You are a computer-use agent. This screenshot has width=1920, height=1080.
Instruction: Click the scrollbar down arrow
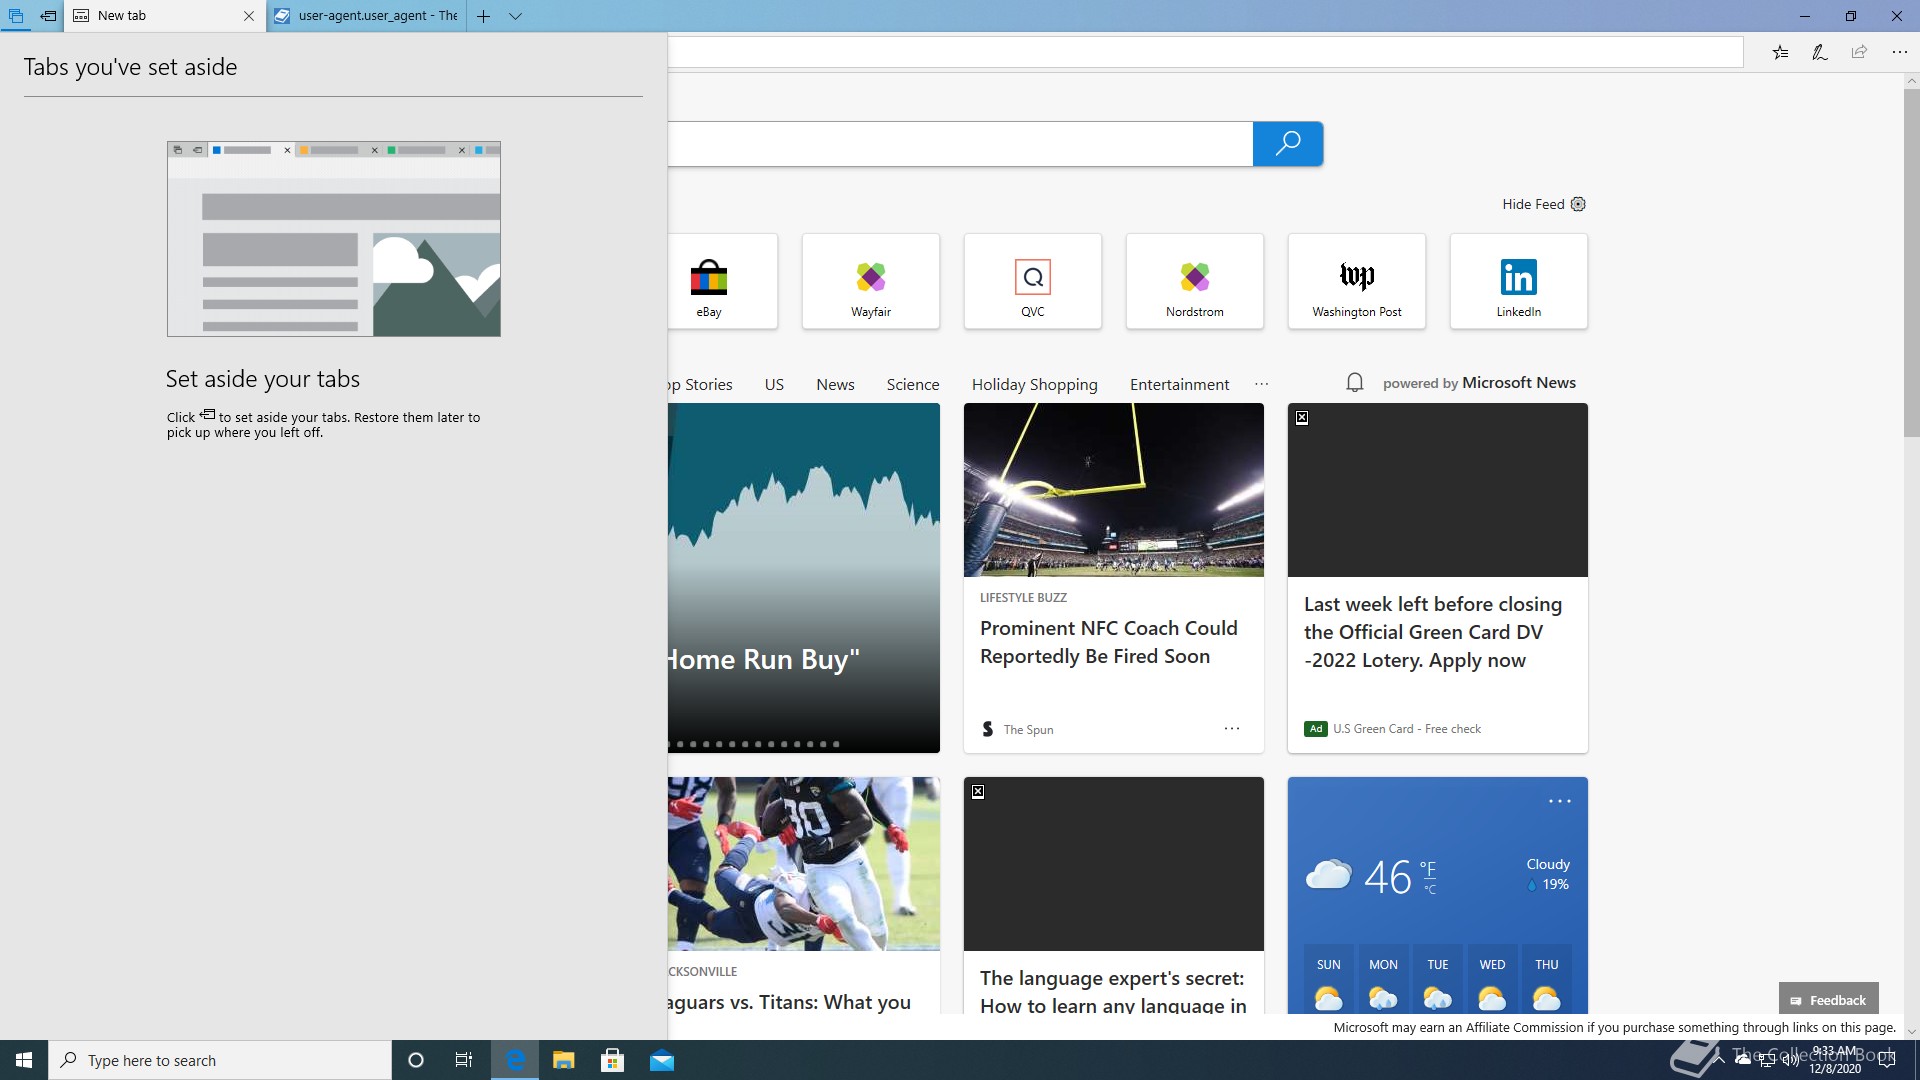1911,1031
